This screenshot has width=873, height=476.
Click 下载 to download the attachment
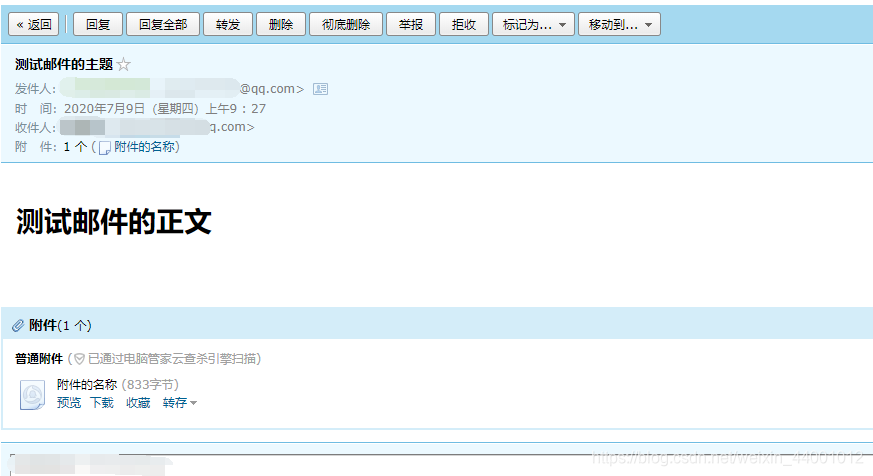pyautogui.click(x=102, y=403)
